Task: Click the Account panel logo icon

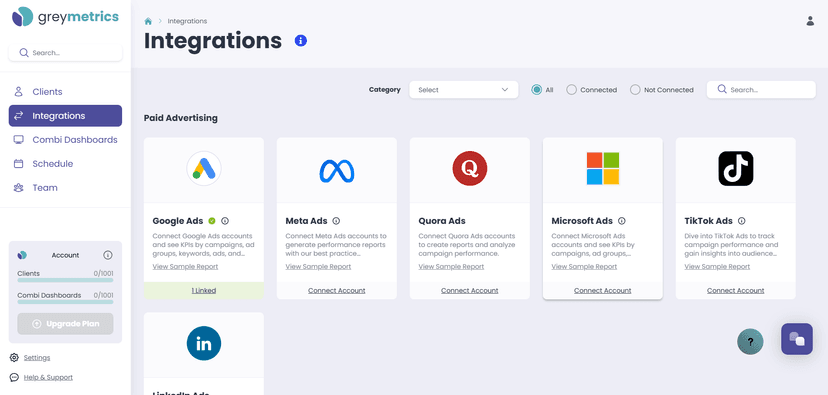Action: pyautogui.click(x=22, y=255)
